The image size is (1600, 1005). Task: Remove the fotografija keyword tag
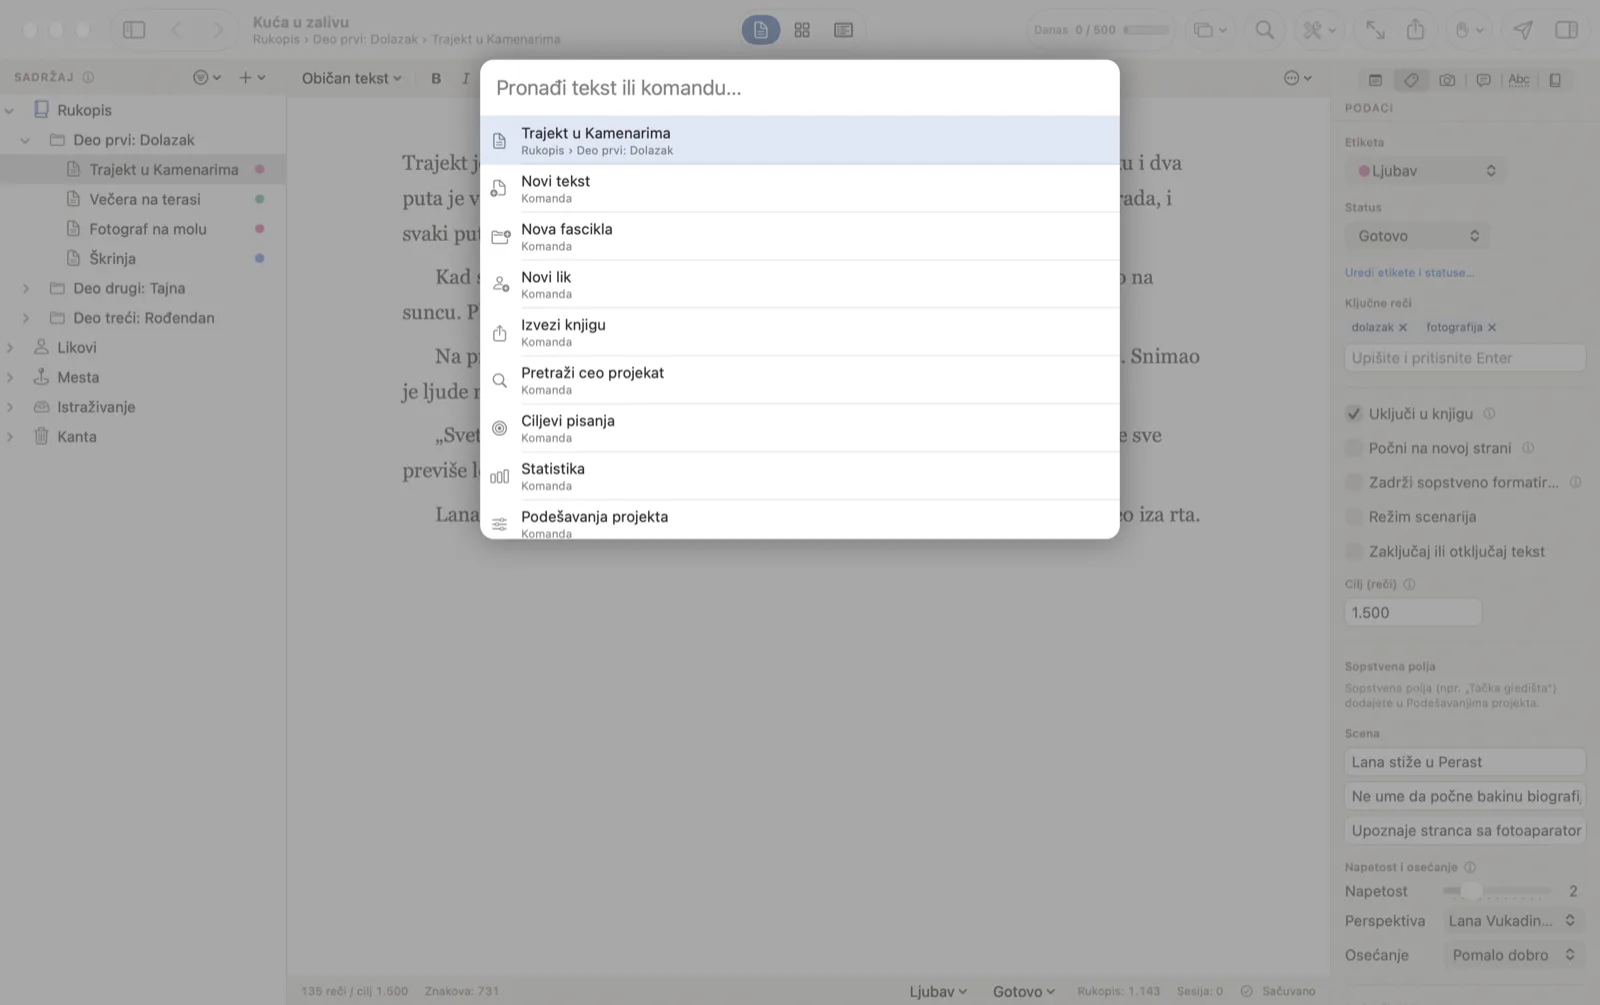click(x=1492, y=328)
